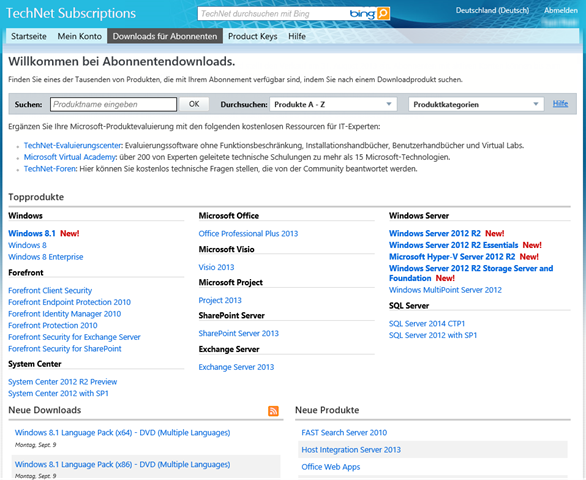Open the Windows Server 2012 R2 link
Viewport: 586px width, 480px height.
click(435, 233)
